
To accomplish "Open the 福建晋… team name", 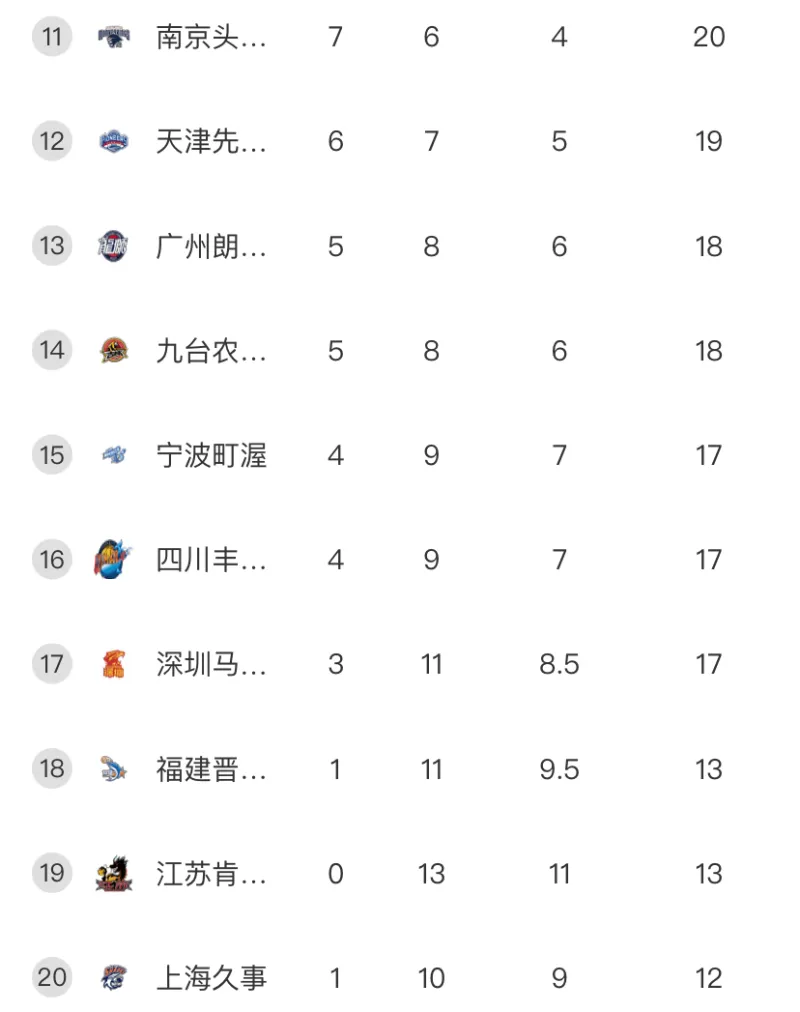I will click(211, 769).
